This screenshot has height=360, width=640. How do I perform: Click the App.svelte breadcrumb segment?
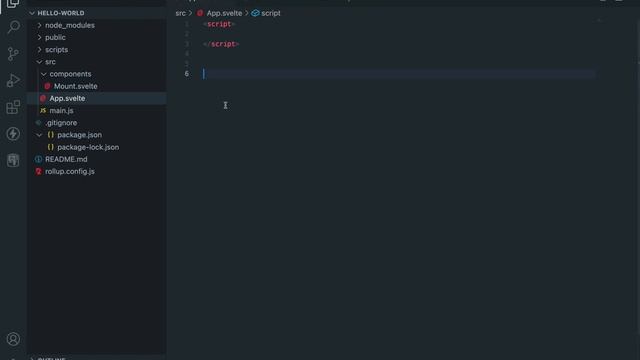tap(224, 13)
